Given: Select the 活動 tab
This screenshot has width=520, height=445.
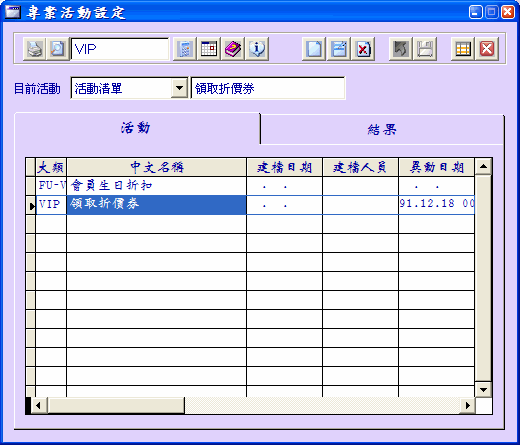Looking at the screenshot, I should (x=136, y=128).
